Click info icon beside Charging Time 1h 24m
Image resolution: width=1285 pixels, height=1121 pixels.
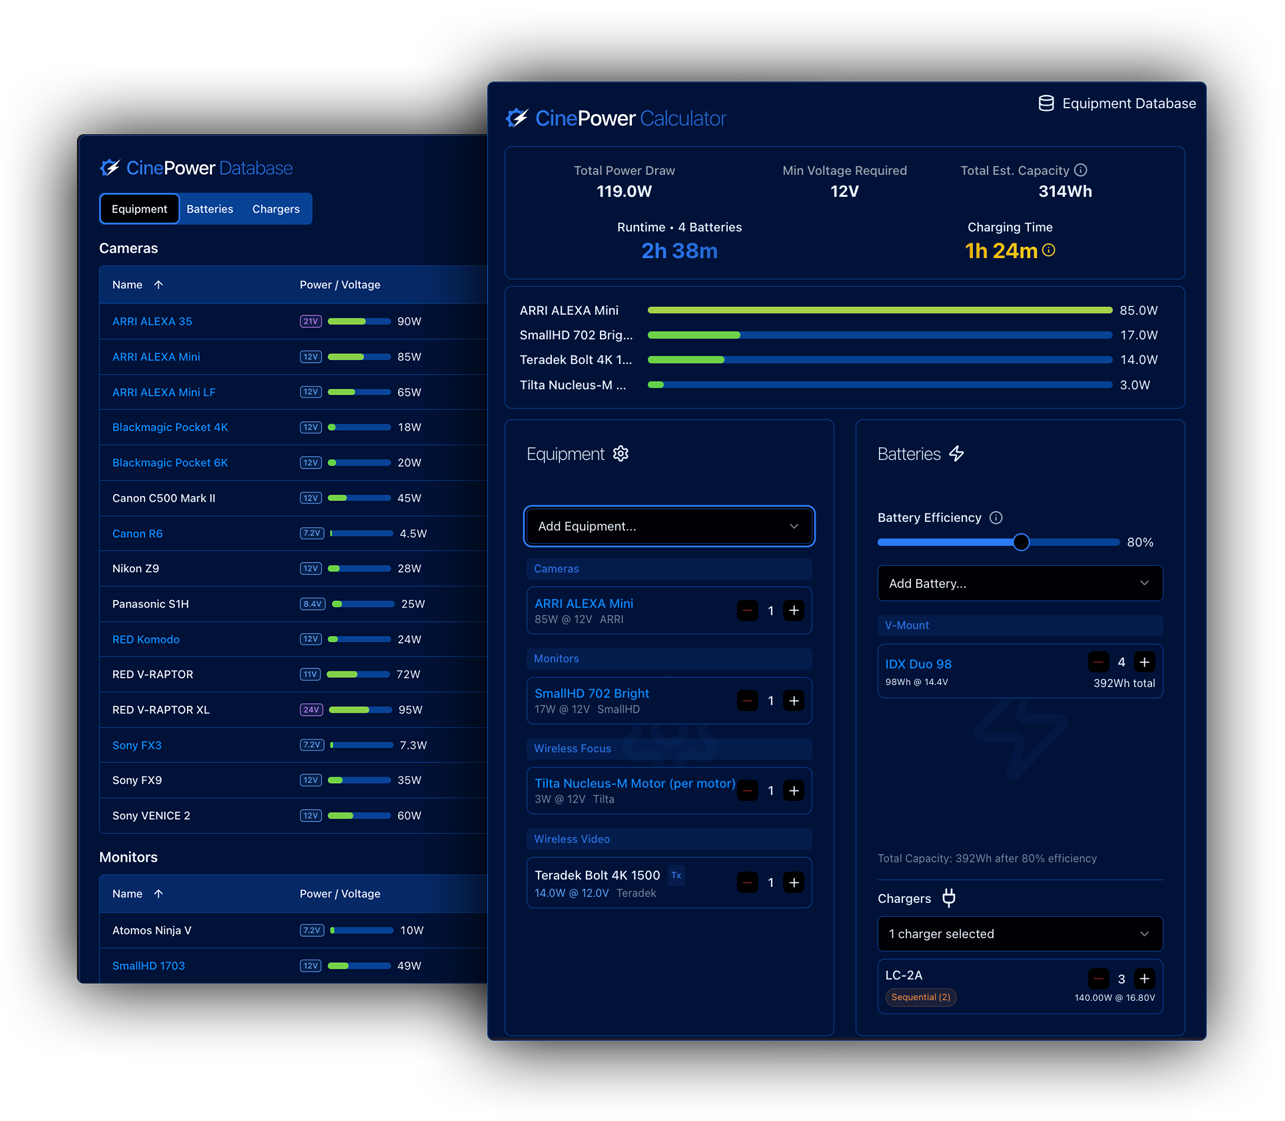coord(1049,250)
